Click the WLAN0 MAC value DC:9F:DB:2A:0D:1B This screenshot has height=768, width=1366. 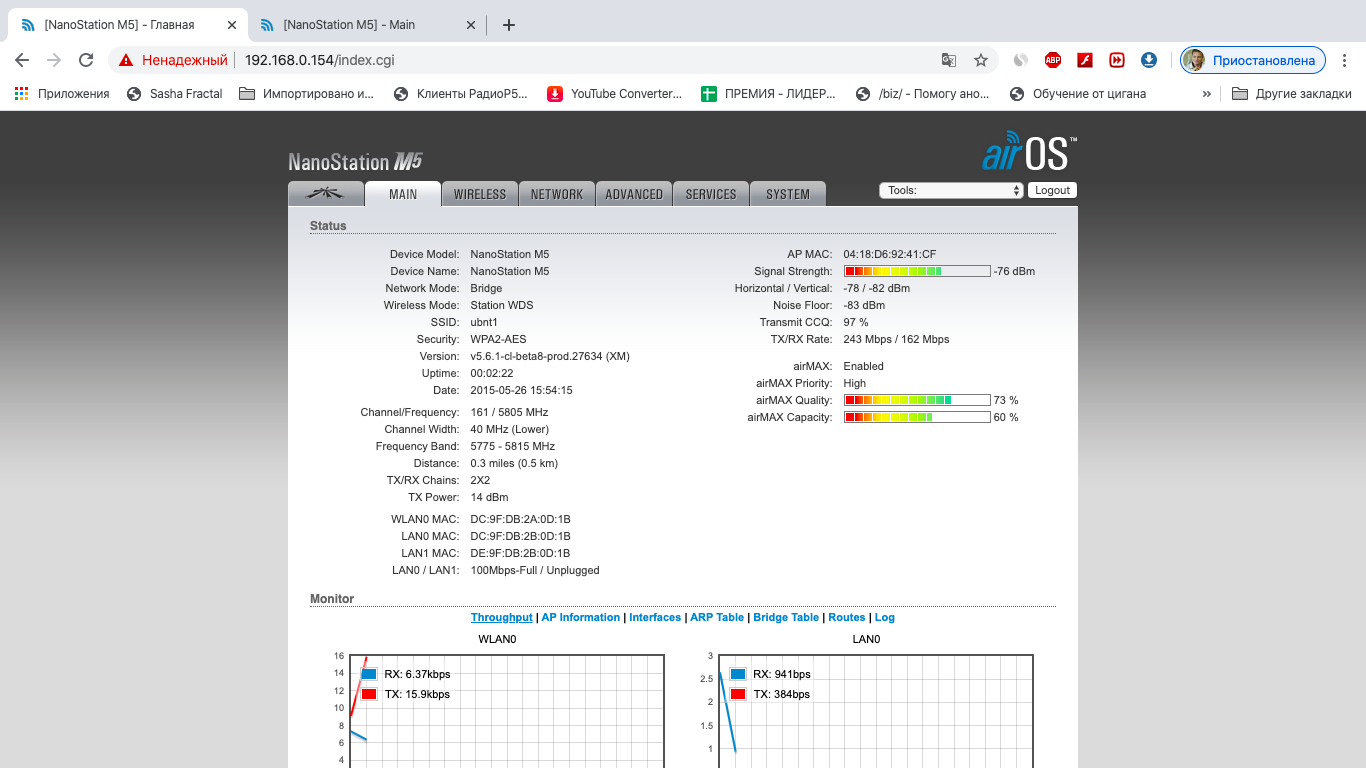(x=521, y=519)
